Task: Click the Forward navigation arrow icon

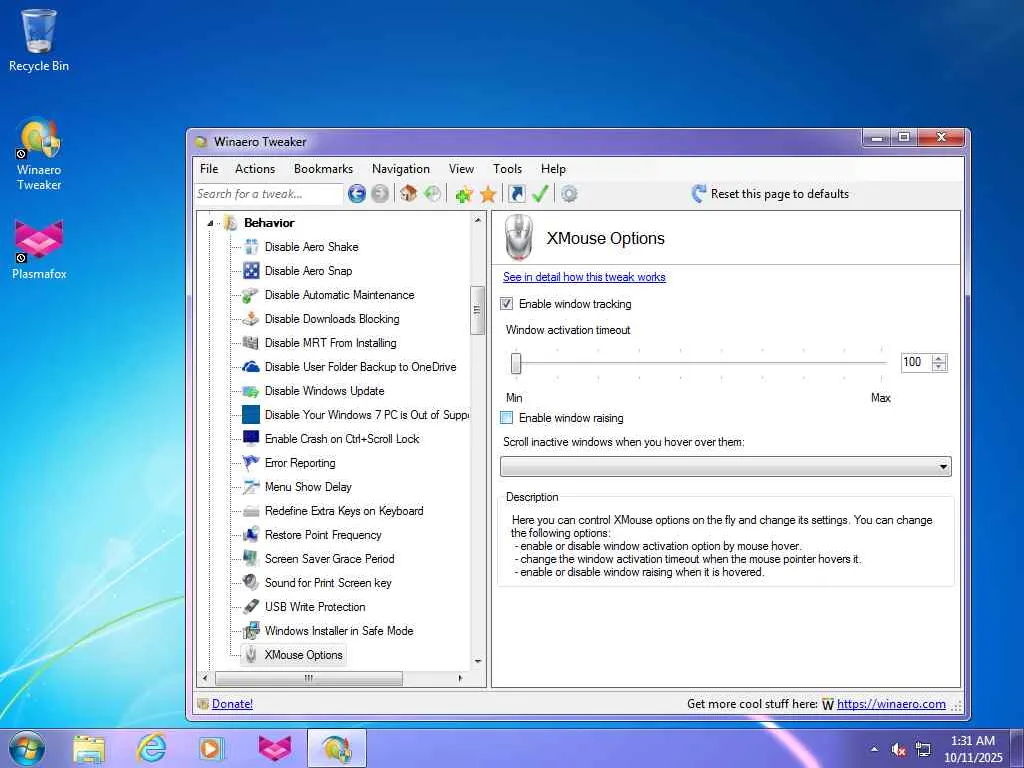Action: tap(380, 194)
